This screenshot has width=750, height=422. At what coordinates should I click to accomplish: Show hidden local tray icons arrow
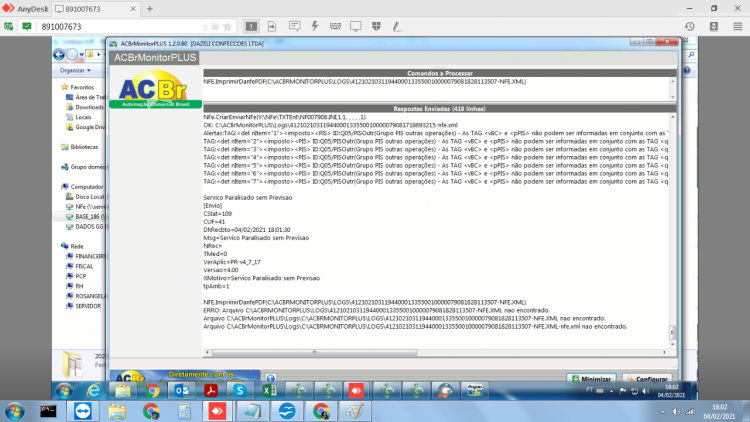[662, 411]
